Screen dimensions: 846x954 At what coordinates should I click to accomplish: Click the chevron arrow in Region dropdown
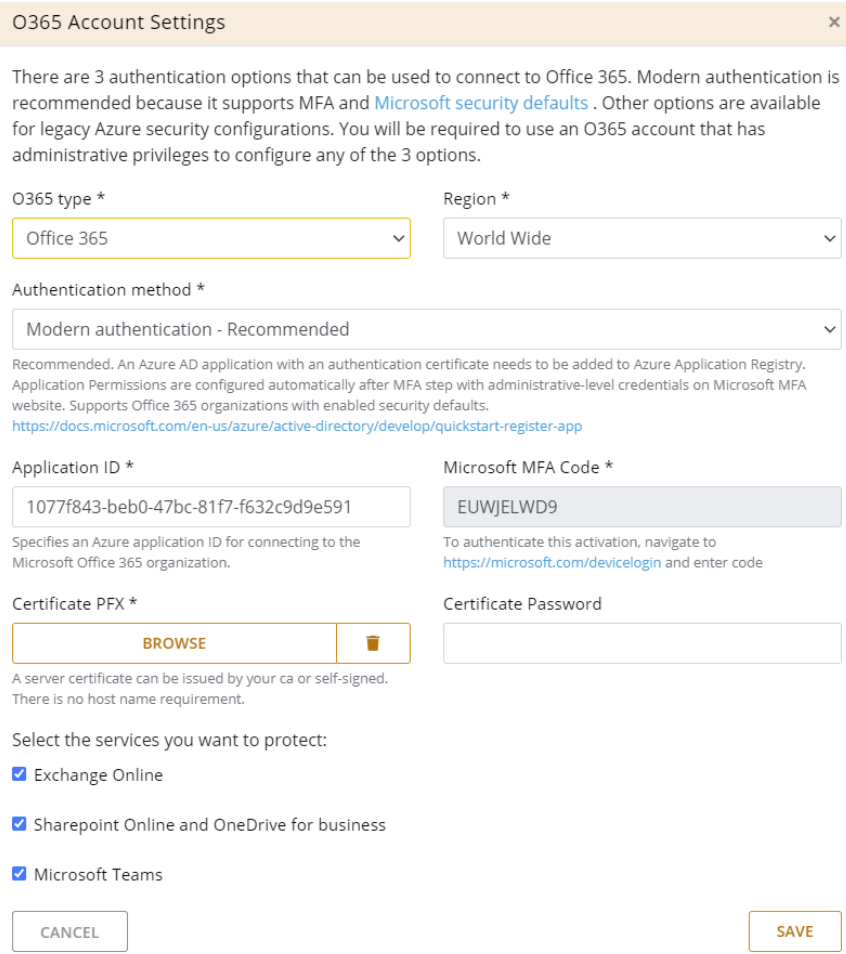pos(829,238)
